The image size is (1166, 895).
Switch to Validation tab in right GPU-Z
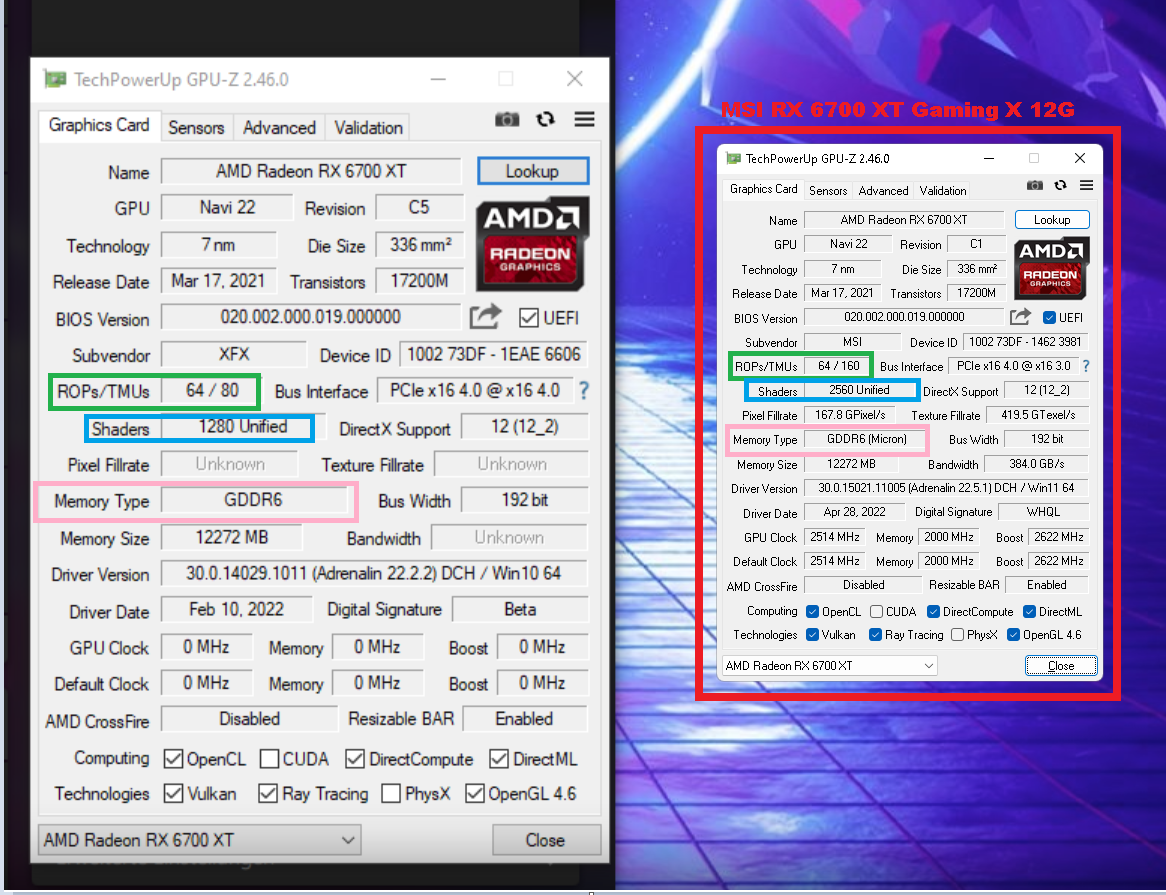pos(943,190)
